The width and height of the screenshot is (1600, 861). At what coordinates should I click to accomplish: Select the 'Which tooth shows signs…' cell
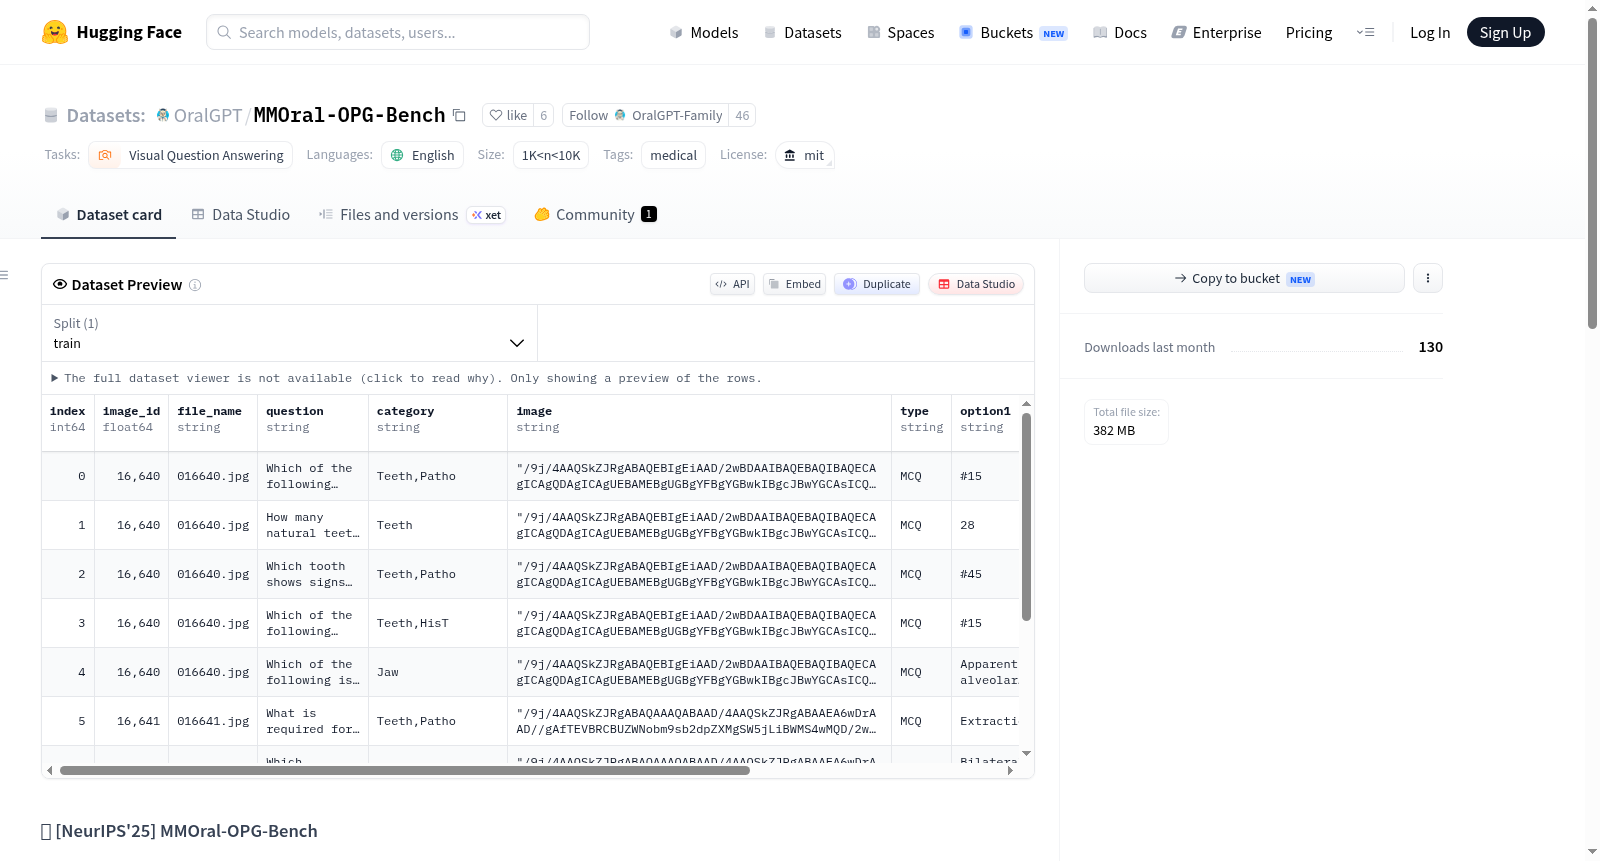pyautogui.click(x=313, y=574)
